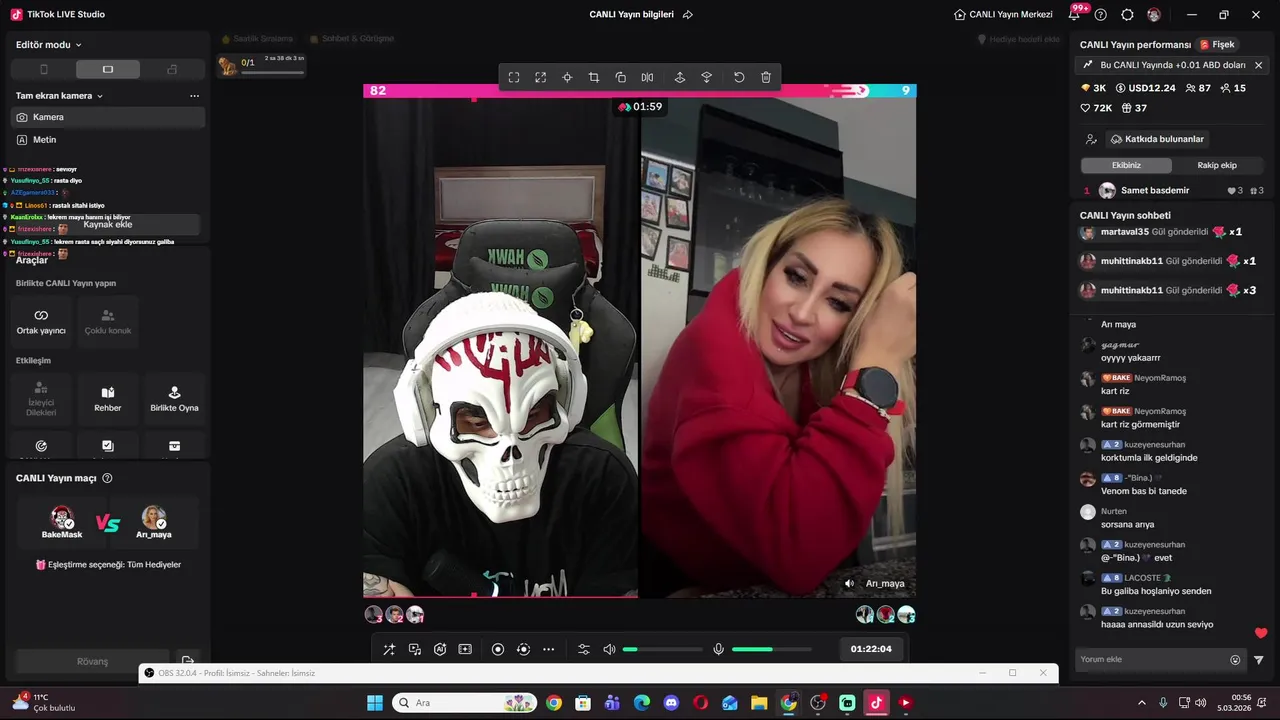This screenshot has height=720, width=1280.
Task: Click the flip horizontal mirror icon
Action: (x=647, y=77)
